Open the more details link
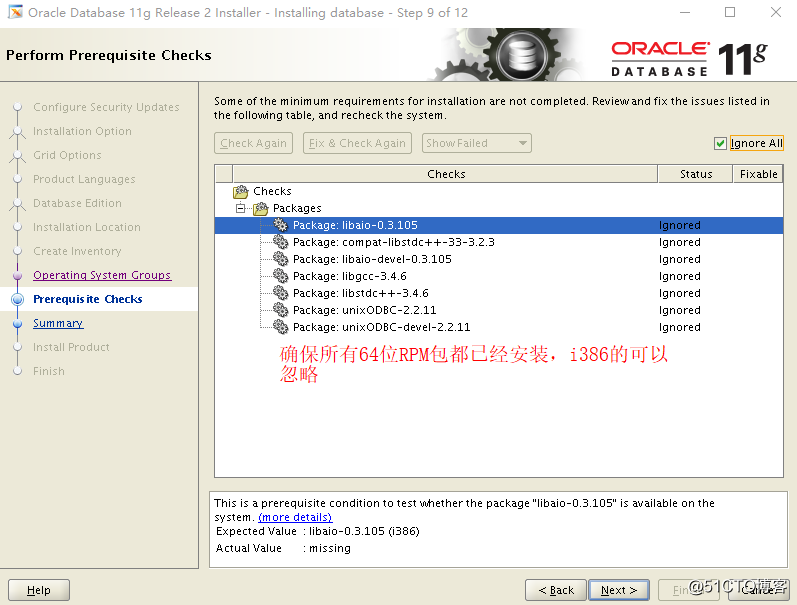The height and width of the screenshot is (605, 797). tap(295, 517)
